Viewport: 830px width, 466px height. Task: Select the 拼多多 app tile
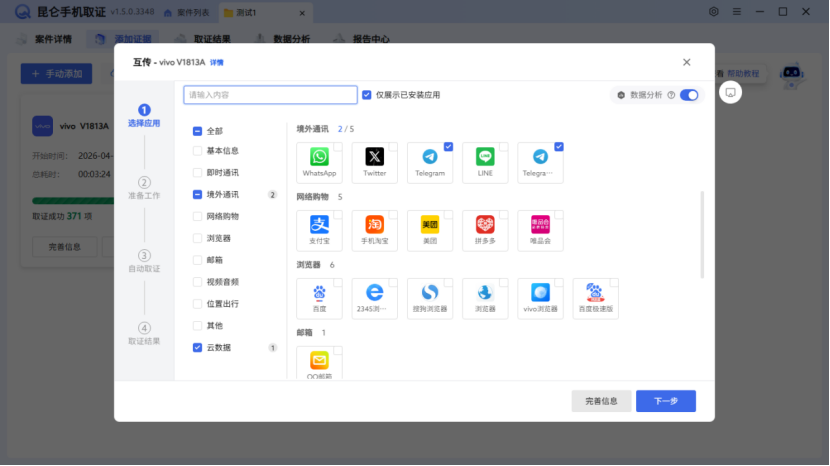click(485, 230)
